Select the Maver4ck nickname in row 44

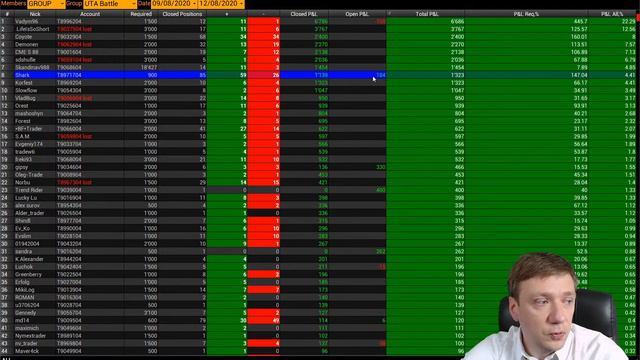point(27,351)
